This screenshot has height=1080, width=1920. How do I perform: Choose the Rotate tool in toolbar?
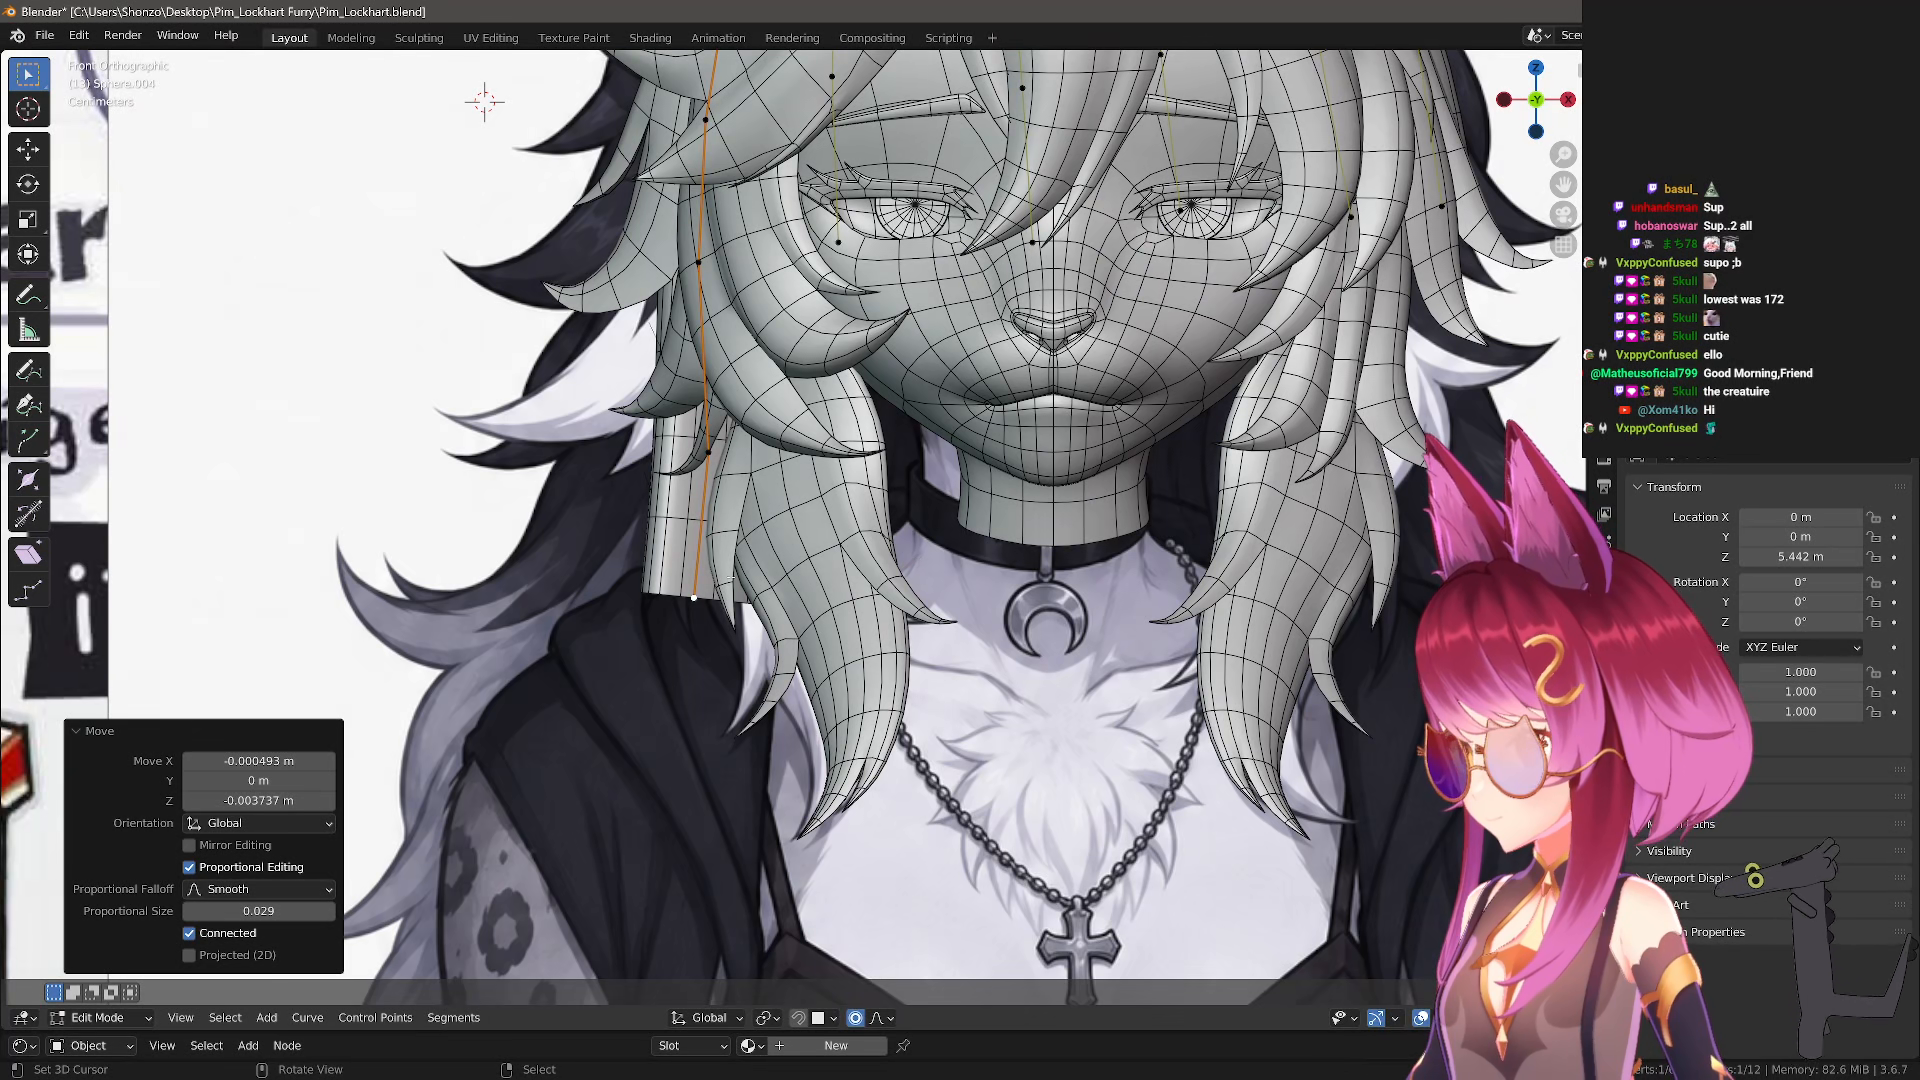coord(28,184)
